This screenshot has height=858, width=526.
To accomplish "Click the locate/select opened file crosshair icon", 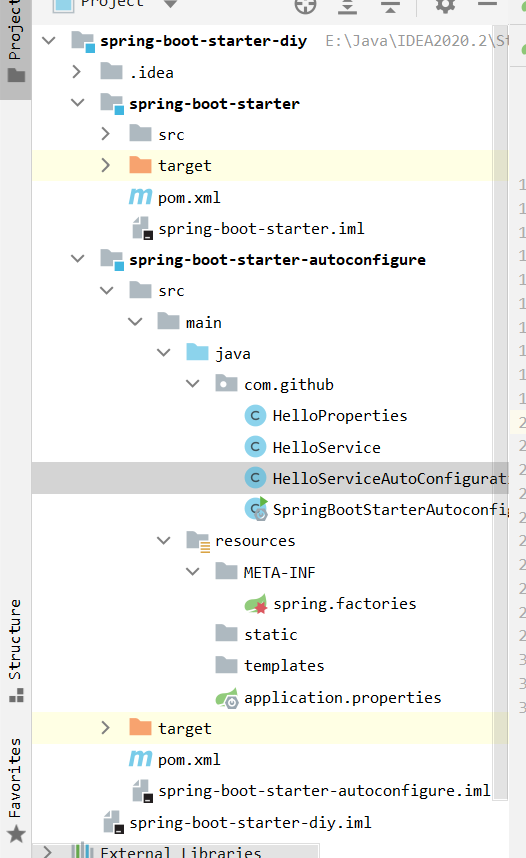I will [305, 5].
